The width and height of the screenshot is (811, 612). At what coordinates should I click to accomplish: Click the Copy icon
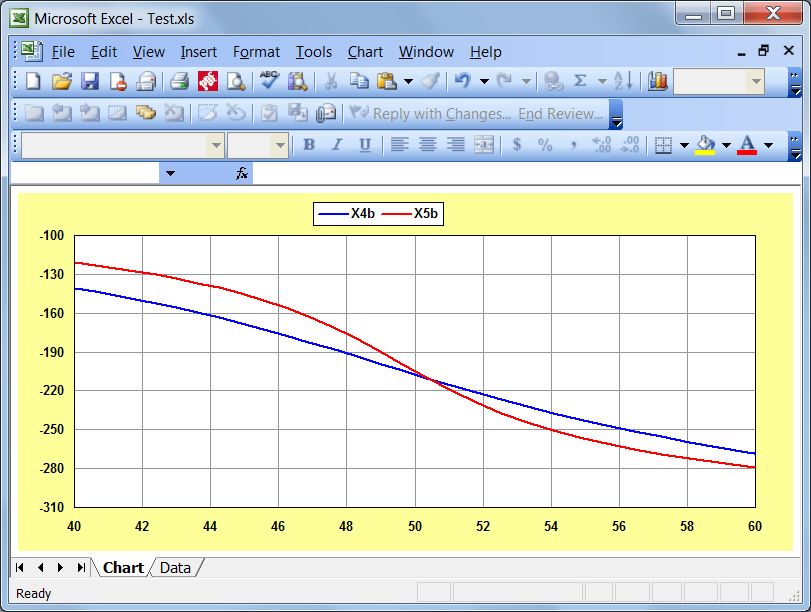(x=358, y=81)
